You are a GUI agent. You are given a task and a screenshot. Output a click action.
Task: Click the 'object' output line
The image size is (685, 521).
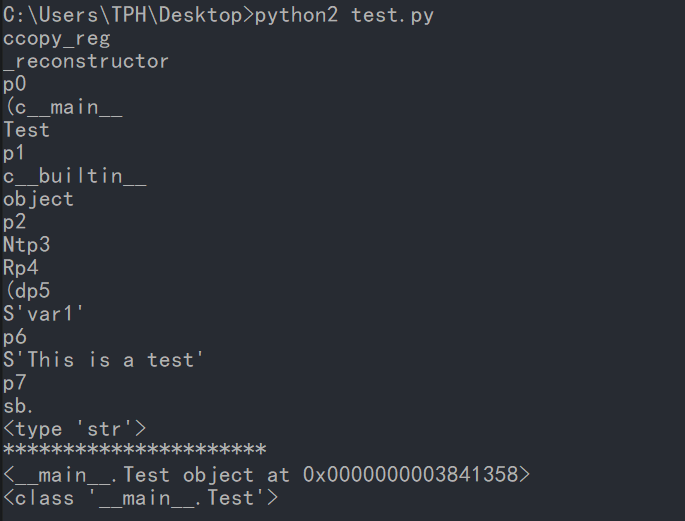pos(38,199)
